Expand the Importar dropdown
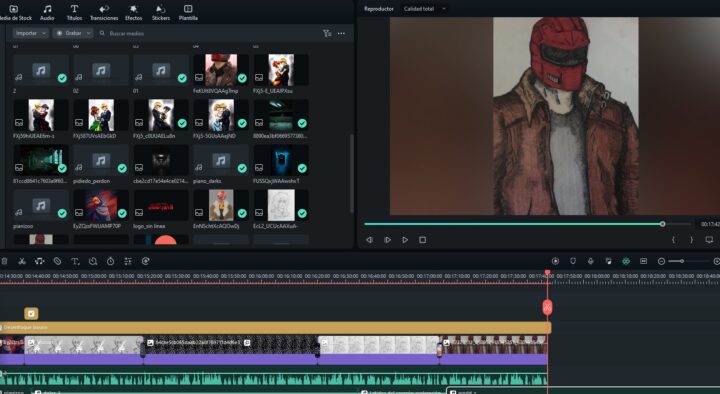720x394 pixels. tap(30, 33)
